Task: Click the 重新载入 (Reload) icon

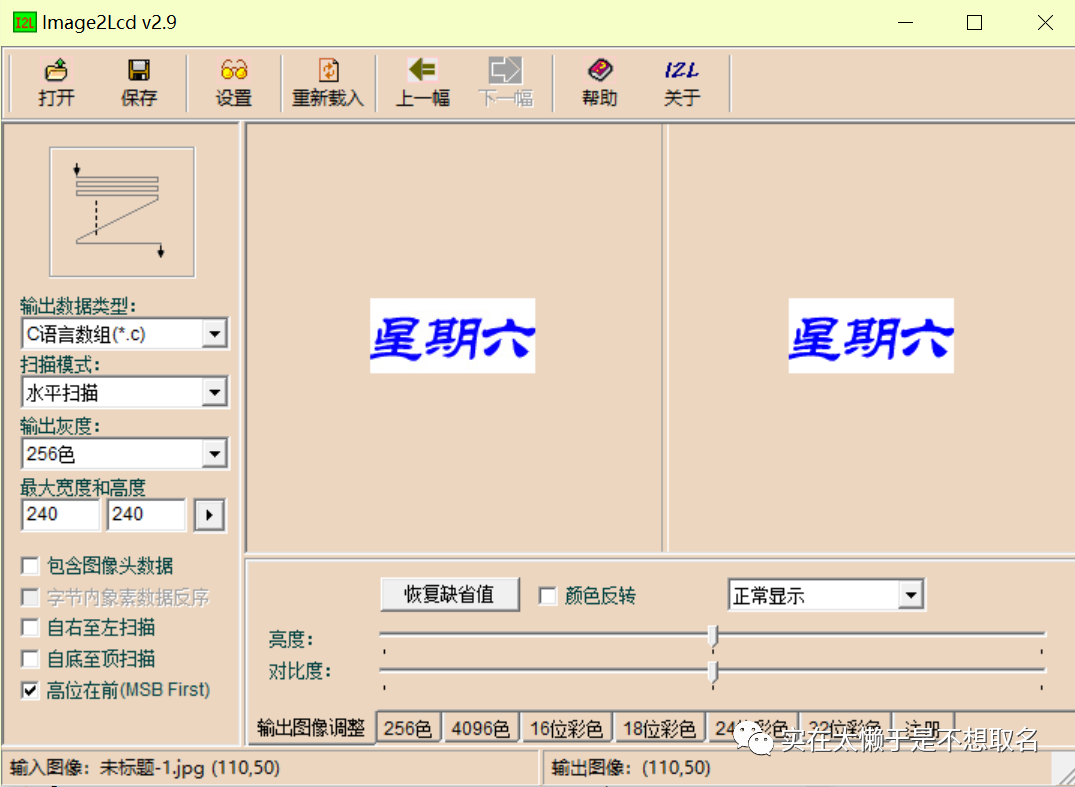Action: pos(328,71)
